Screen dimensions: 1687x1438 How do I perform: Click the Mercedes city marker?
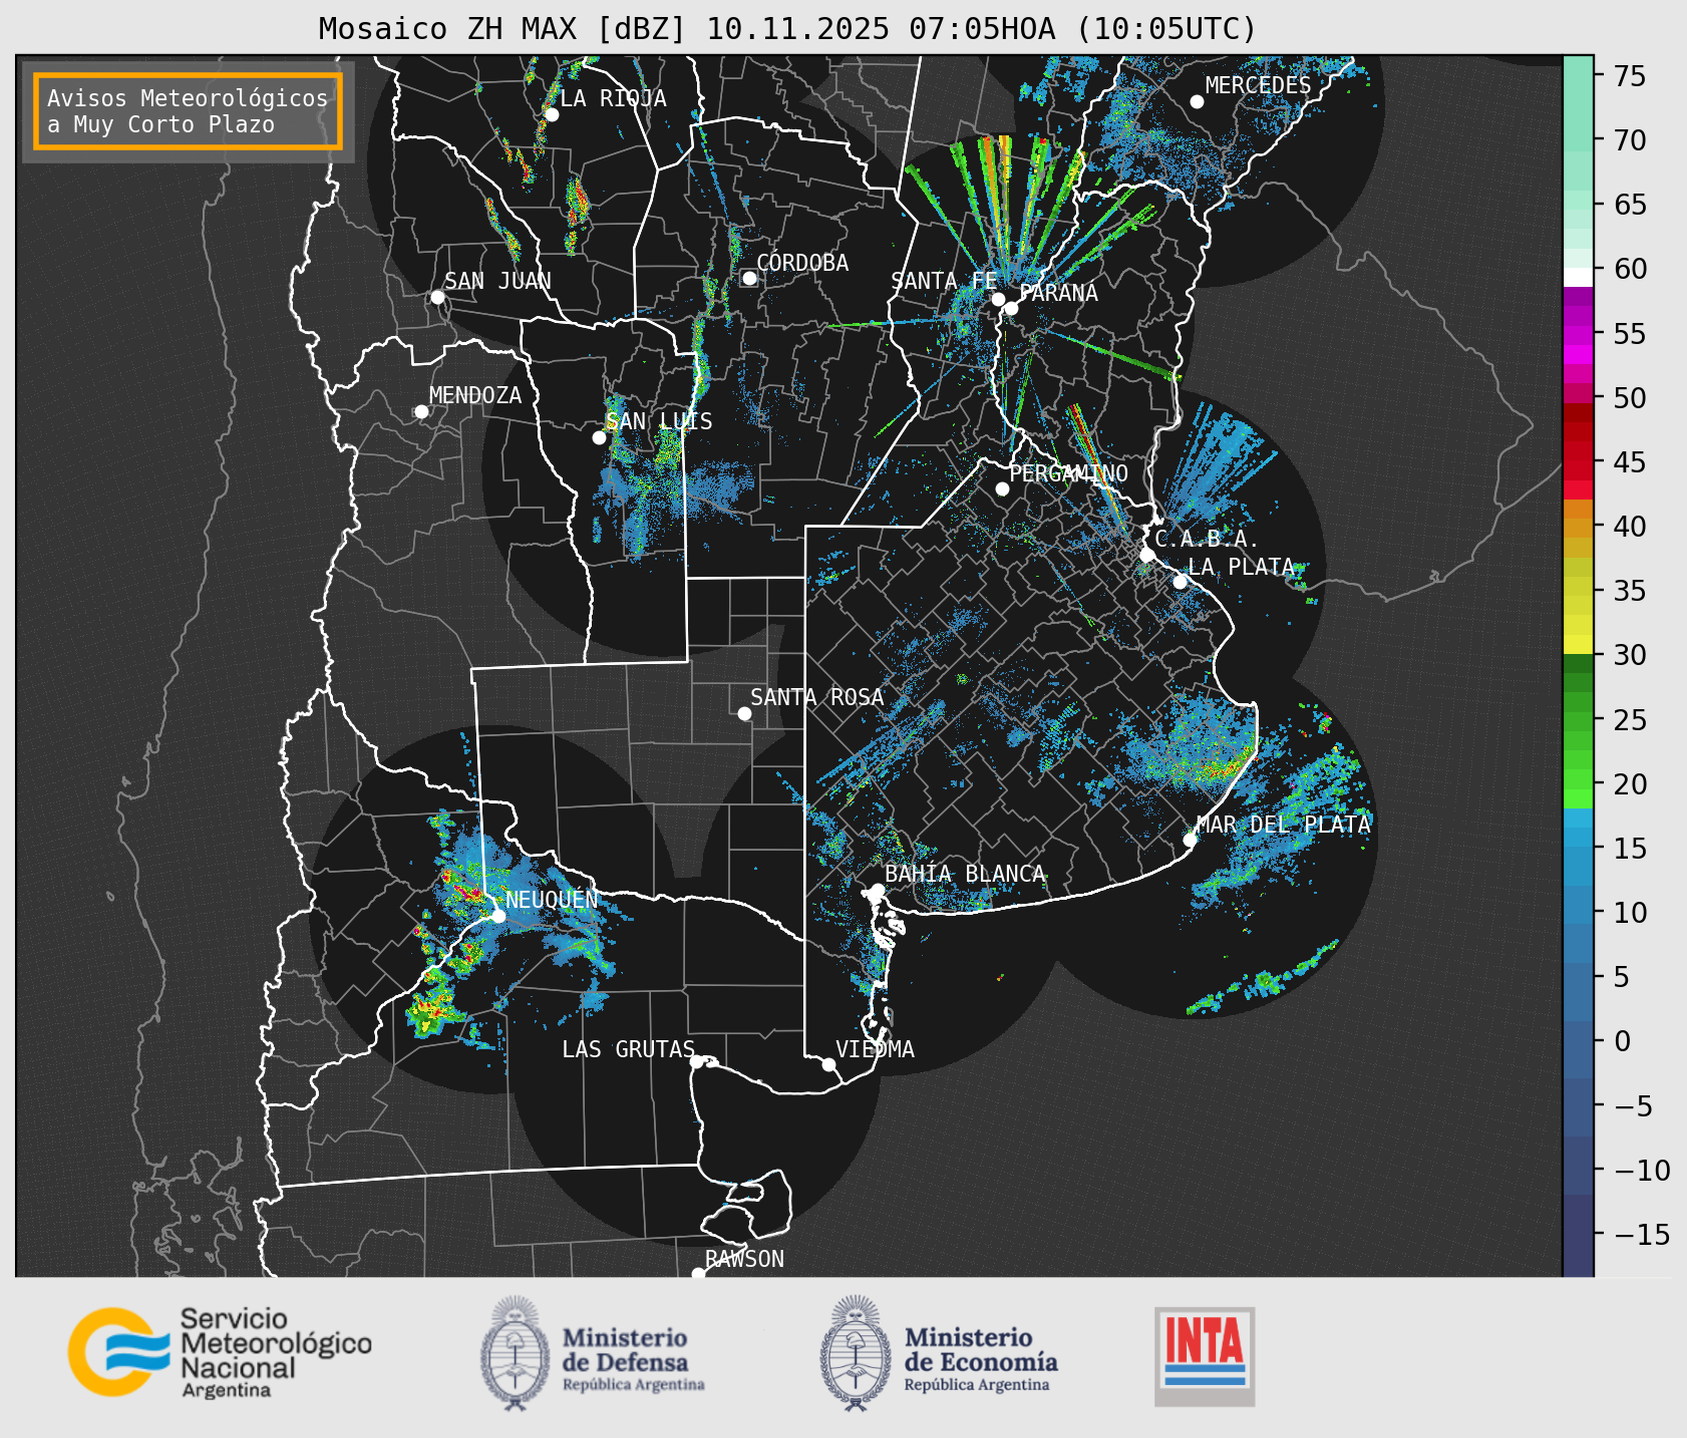pos(1196,102)
